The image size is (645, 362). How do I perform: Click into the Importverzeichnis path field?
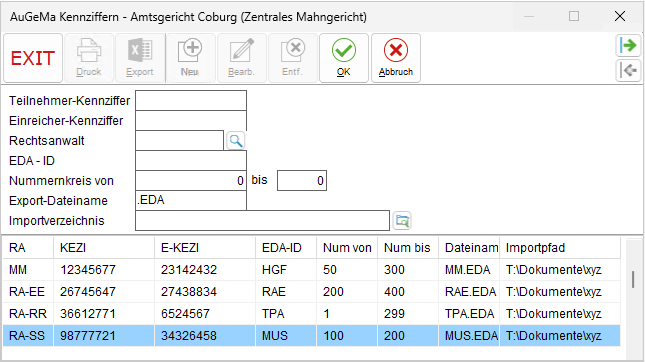(262, 220)
